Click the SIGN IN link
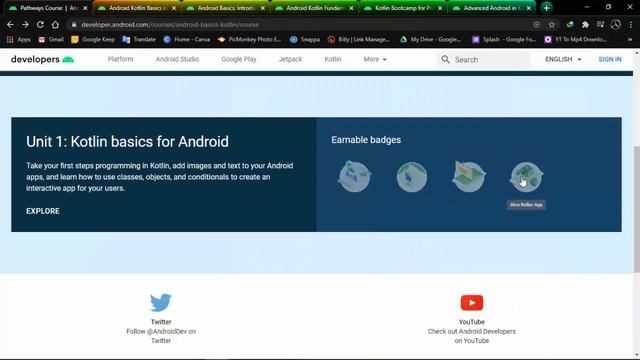Image resolution: width=640 pixels, height=360 pixels. [610, 59]
